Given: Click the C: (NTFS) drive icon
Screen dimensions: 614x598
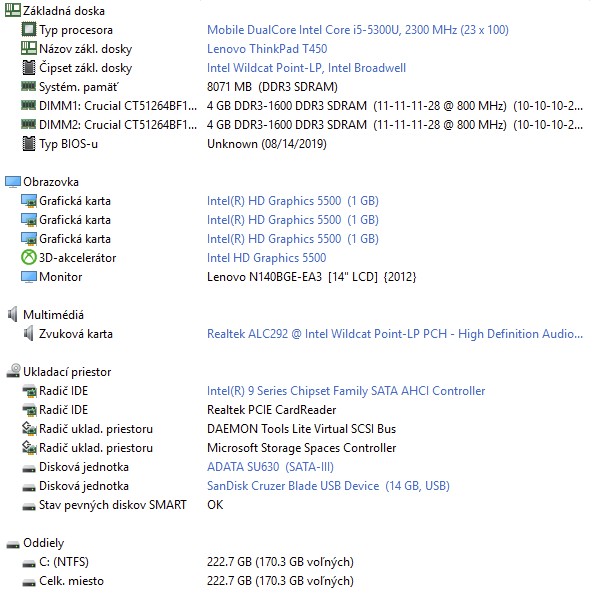Looking at the screenshot, I should 29,564.
